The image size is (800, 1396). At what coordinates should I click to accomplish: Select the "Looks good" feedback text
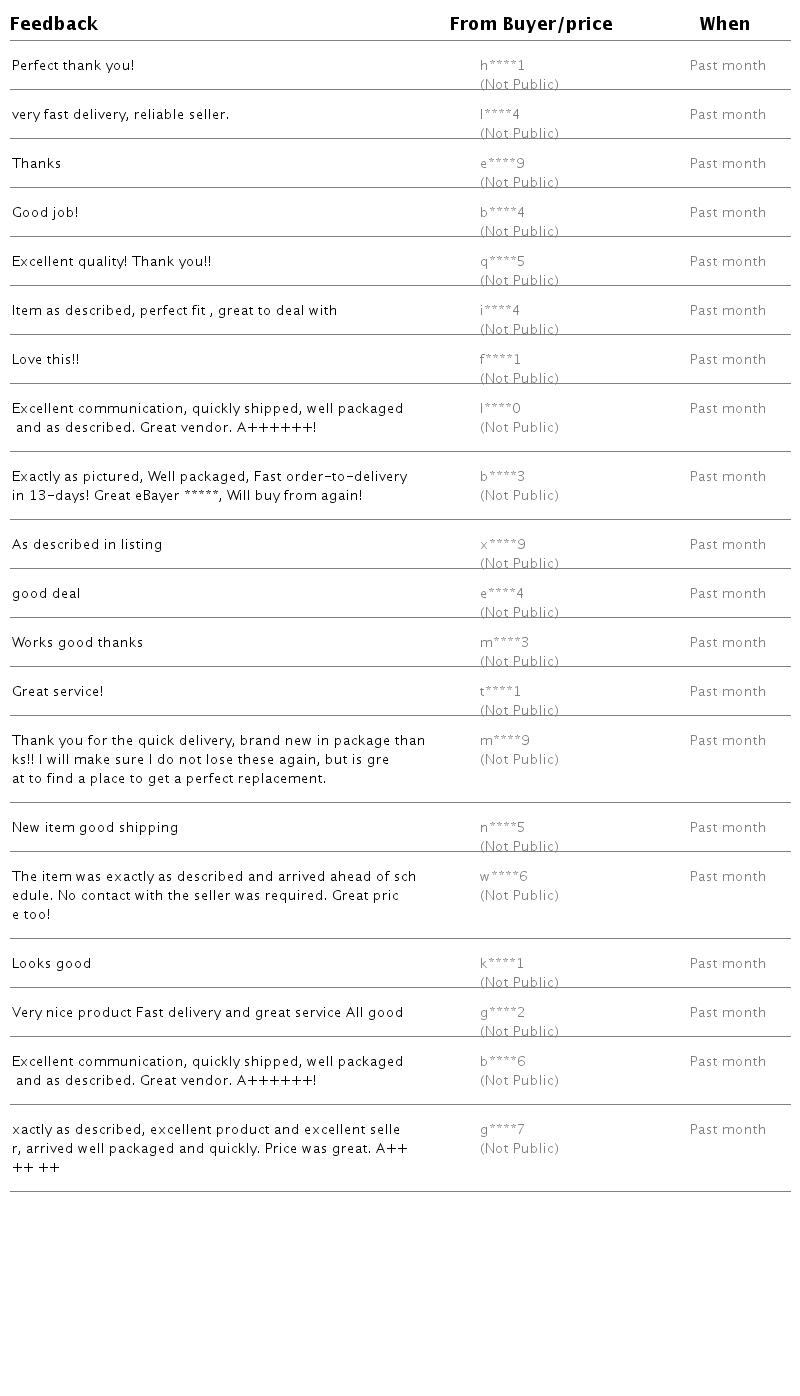51,964
